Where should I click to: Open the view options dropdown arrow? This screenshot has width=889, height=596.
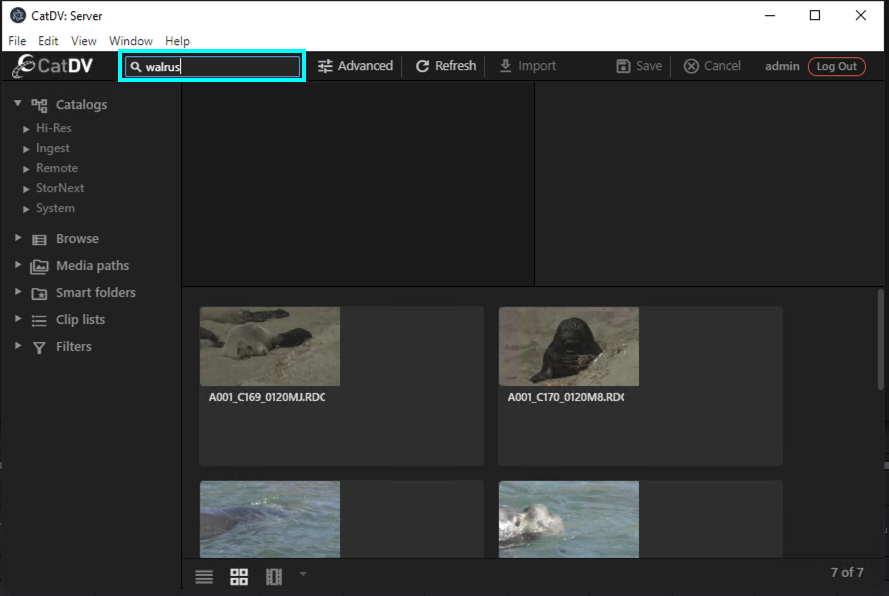tap(303, 574)
